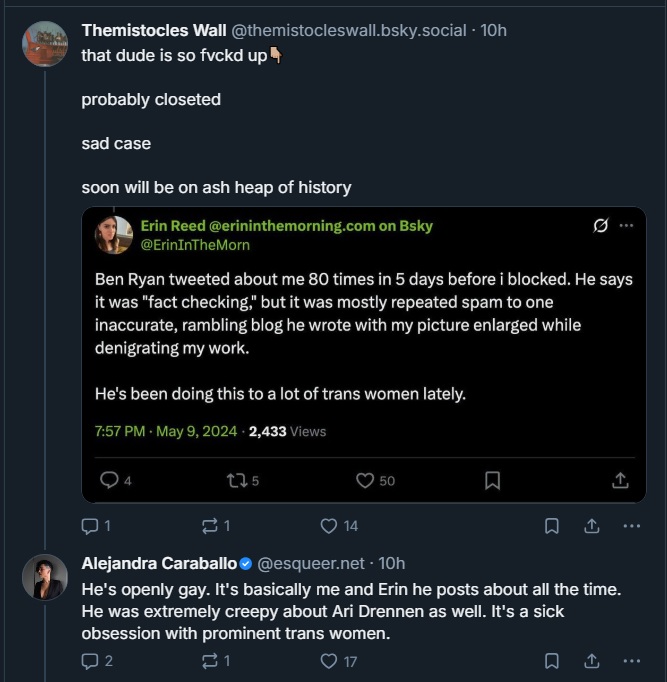Image resolution: width=667 pixels, height=682 pixels.
Task: Open more options on Alejandra Caraballo's post
Action: pos(631,660)
